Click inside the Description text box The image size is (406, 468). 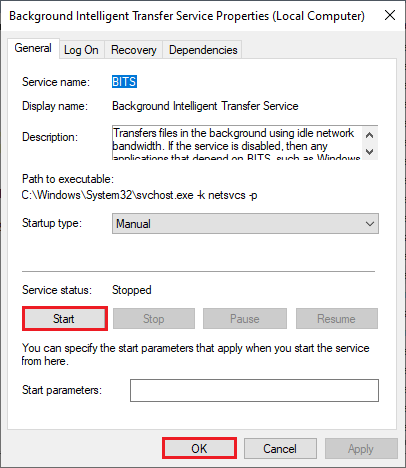point(237,143)
